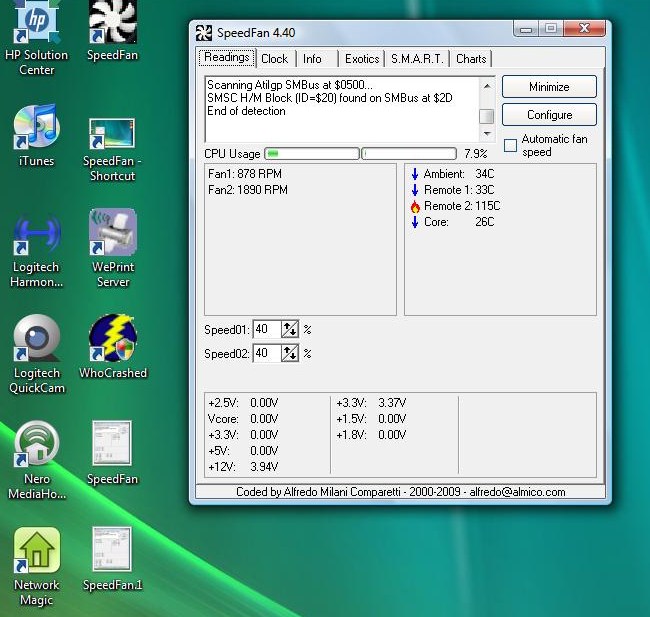This screenshot has width=650, height=617.
Task: Click the second CPU Usage bar
Action: click(409, 154)
